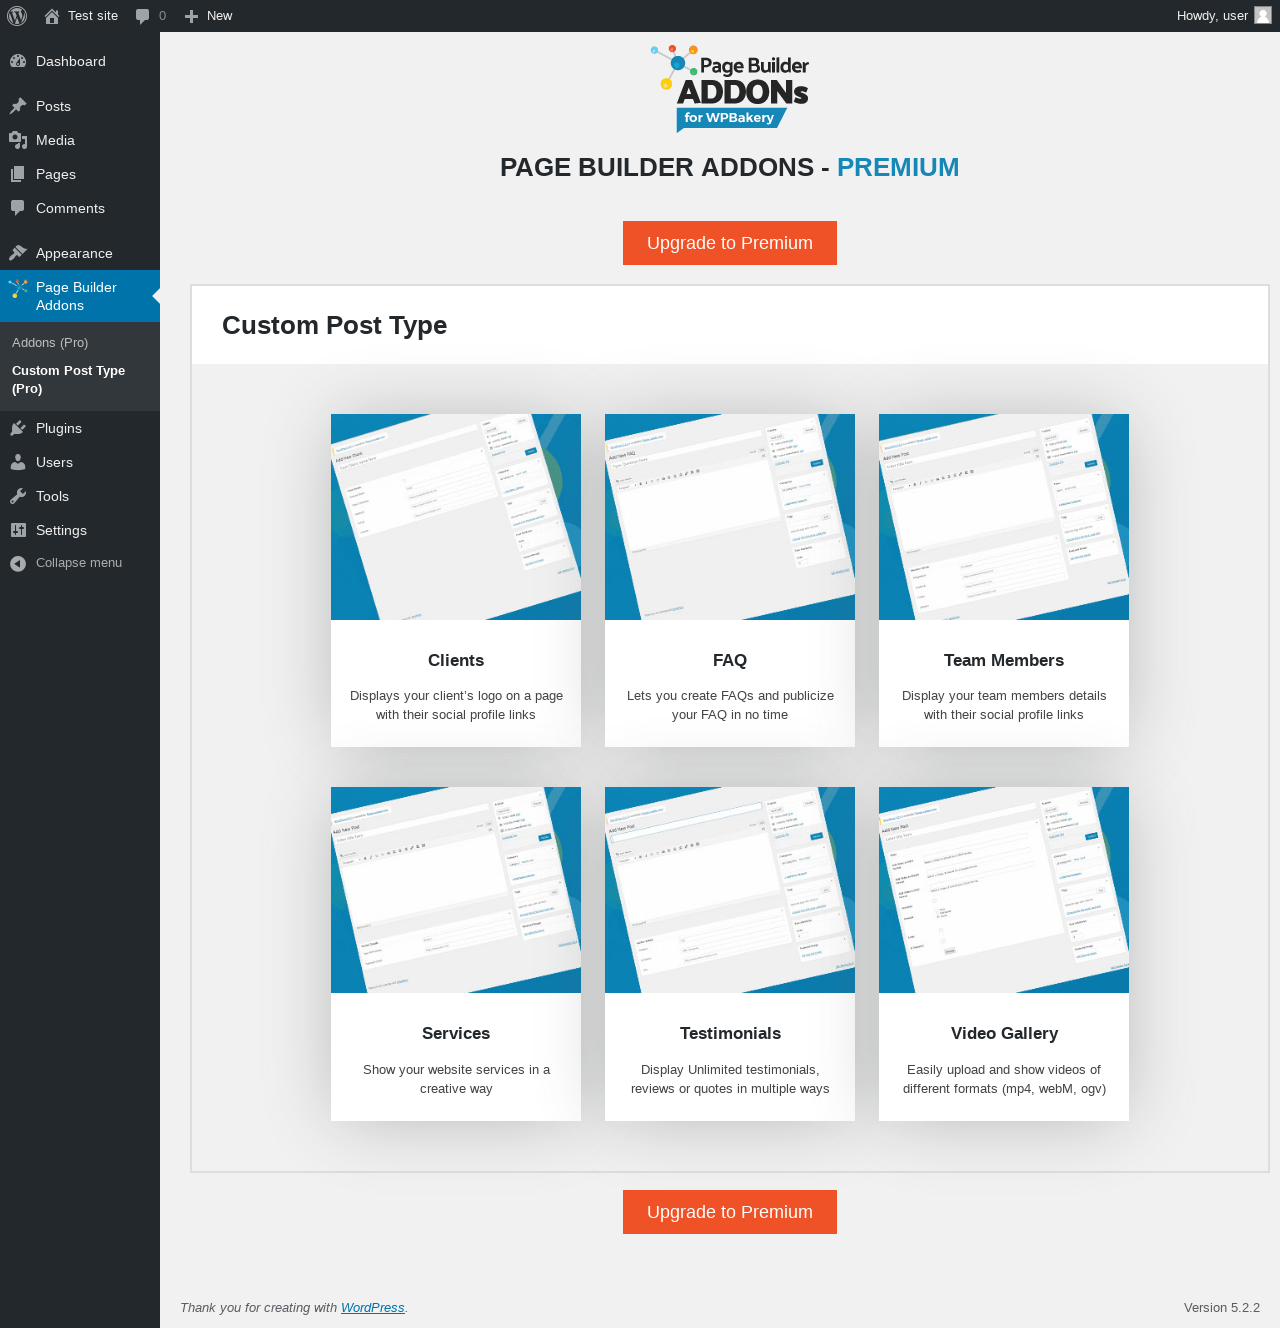Go to Media menu item
The height and width of the screenshot is (1328, 1280).
pos(55,140)
